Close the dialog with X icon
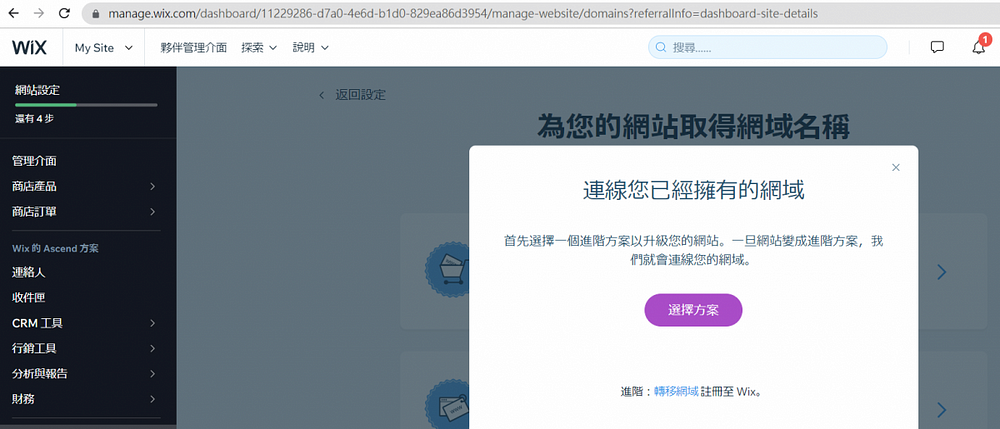The height and width of the screenshot is (429, 1000). tap(895, 168)
